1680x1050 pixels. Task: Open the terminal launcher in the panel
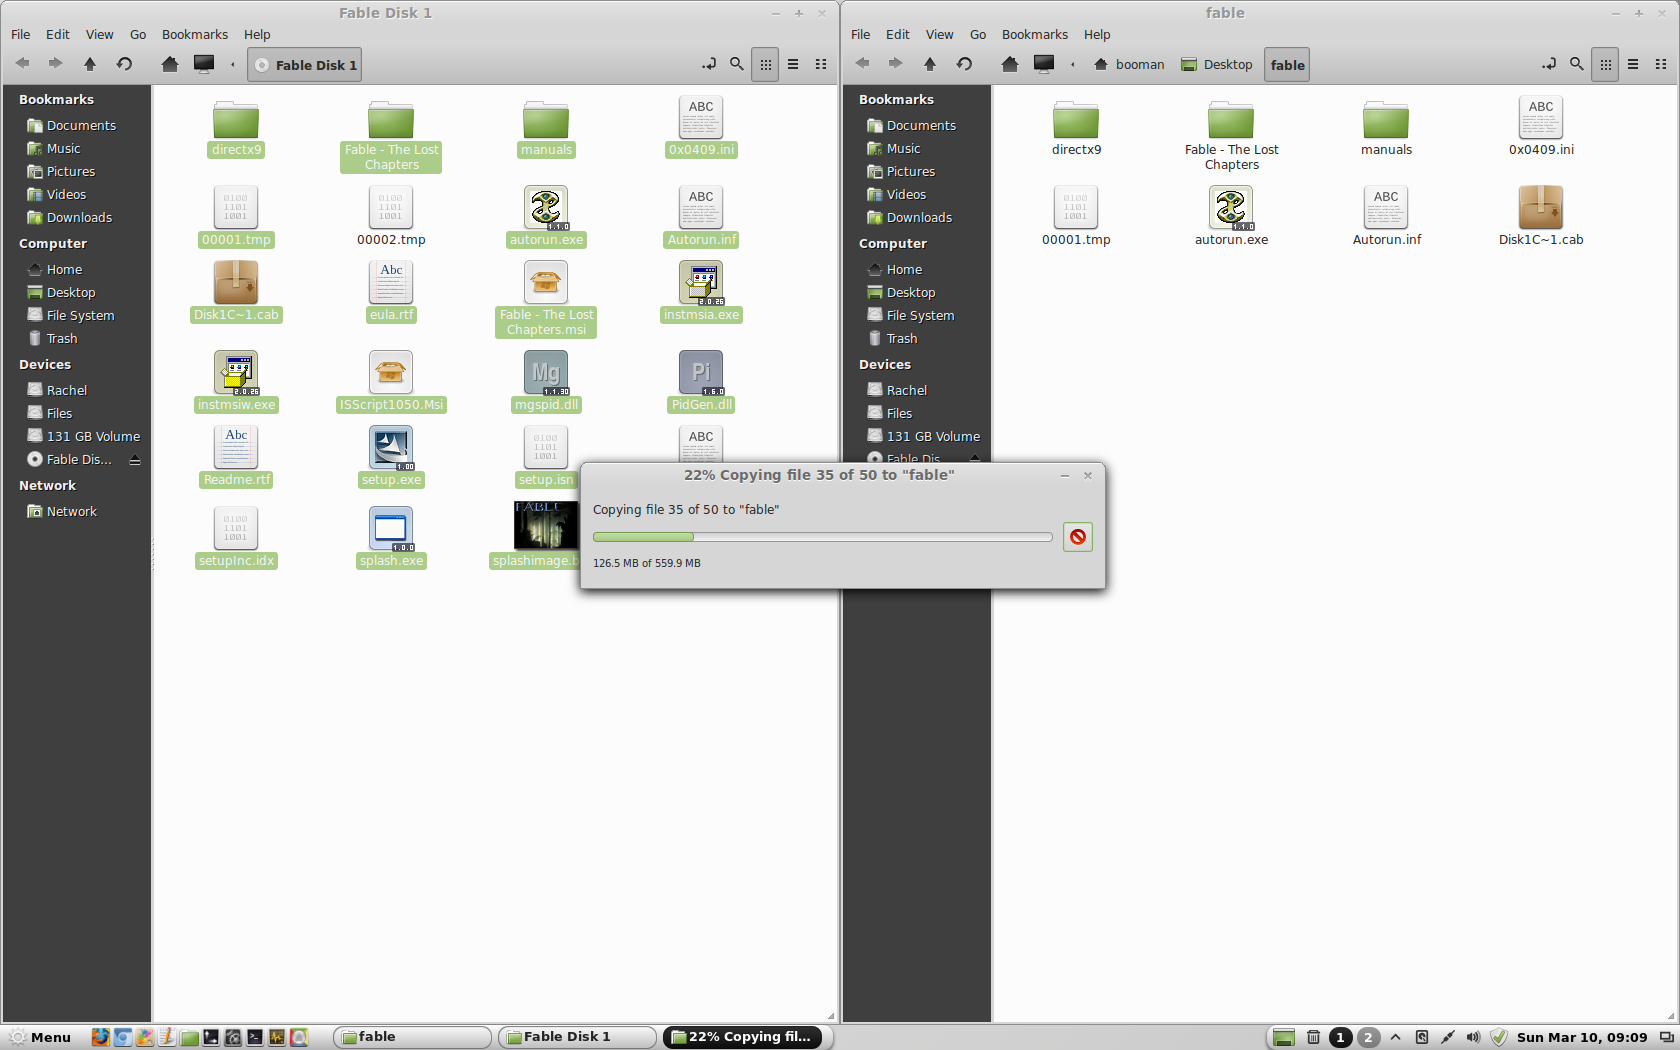coord(255,1037)
